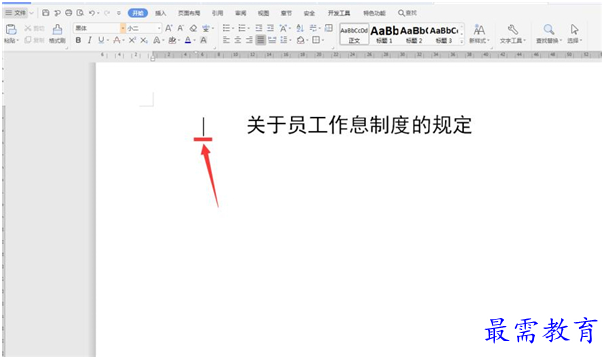Switch to the 插入 tab
This screenshot has width=606, height=362.
[x=161, y=13]
